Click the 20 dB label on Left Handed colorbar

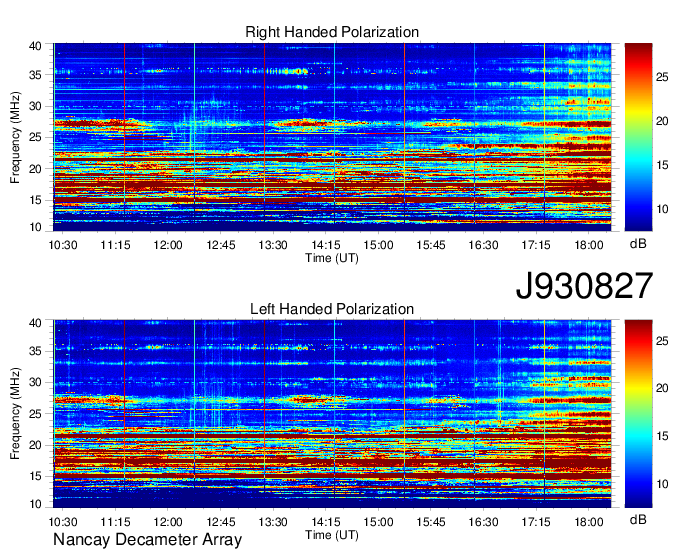click(x=662, y=388)
